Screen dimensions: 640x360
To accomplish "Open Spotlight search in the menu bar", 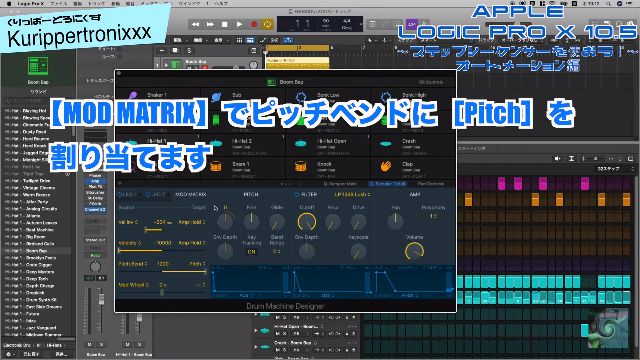I will point(608,3).
